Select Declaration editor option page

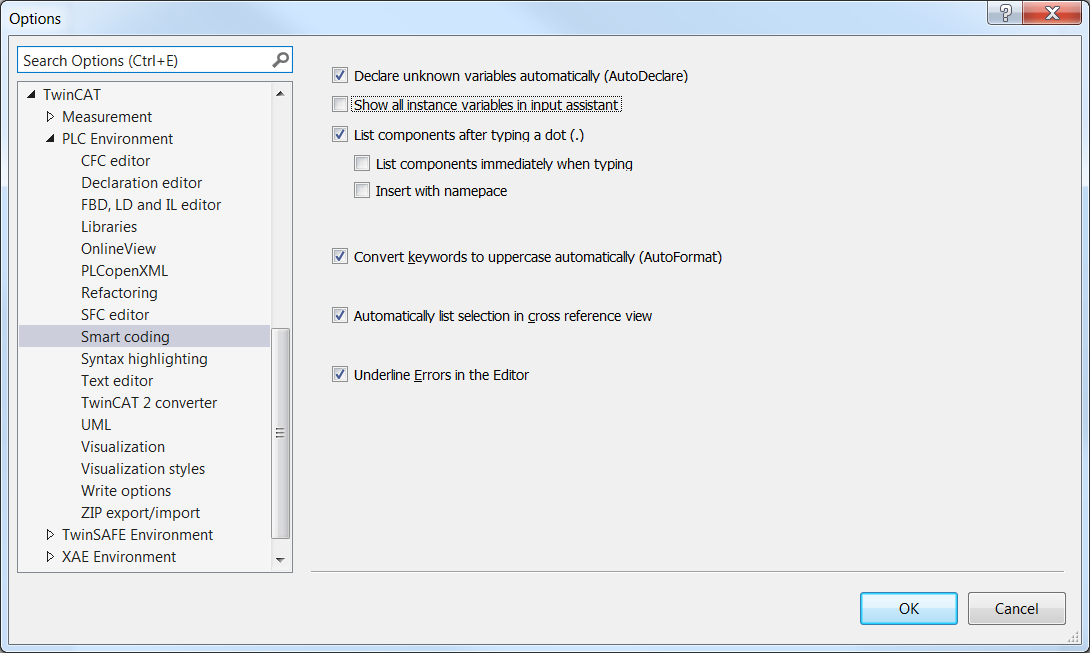tap(141, 183)
